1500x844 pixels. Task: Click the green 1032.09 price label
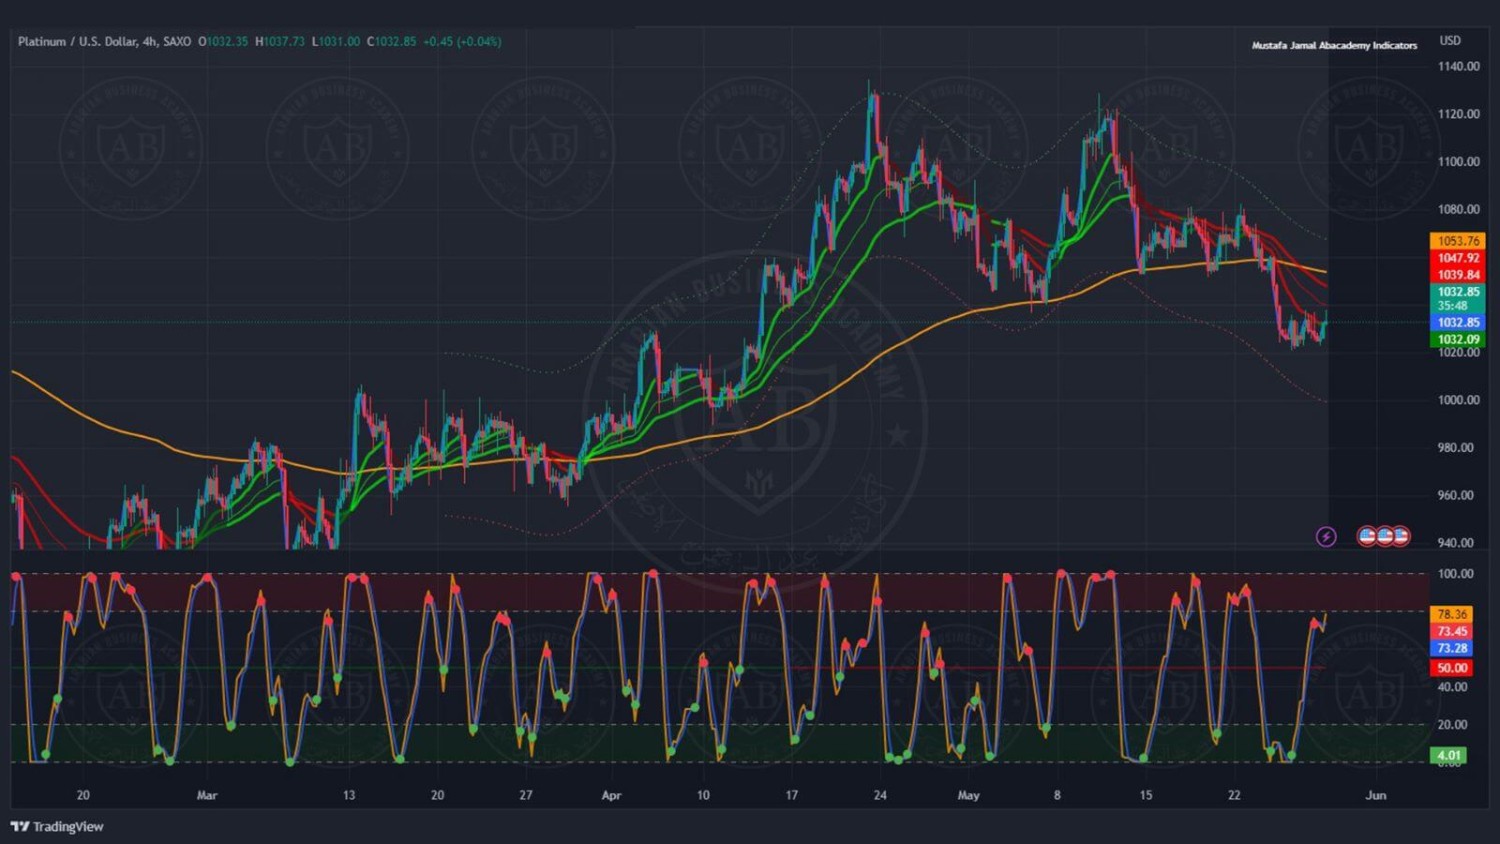tap(1457, 339)
